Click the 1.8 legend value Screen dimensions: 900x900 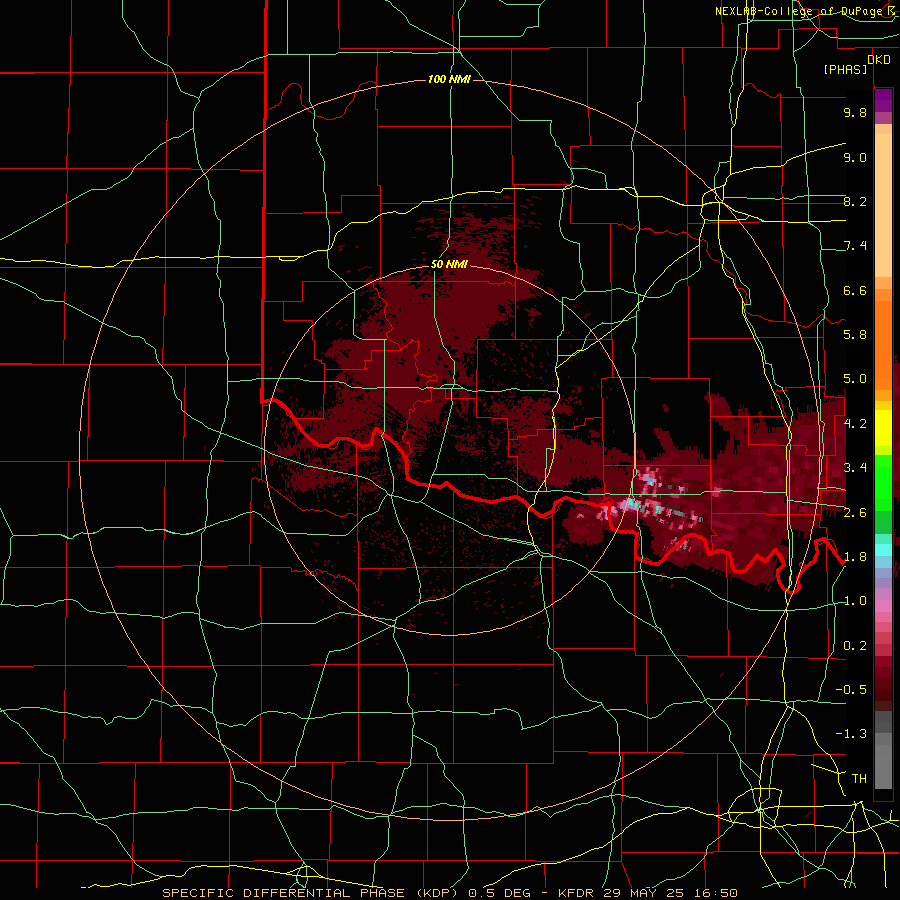coord(855,557)
